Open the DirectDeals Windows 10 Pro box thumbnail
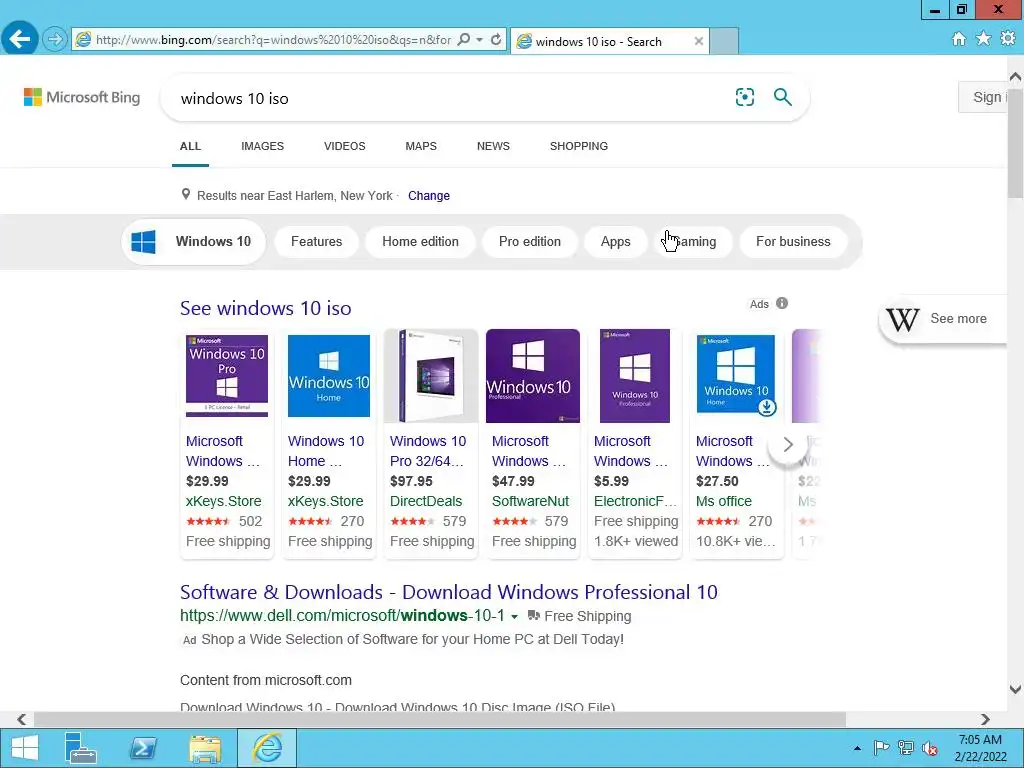The image size is (1024, 768). click(431, 376)
